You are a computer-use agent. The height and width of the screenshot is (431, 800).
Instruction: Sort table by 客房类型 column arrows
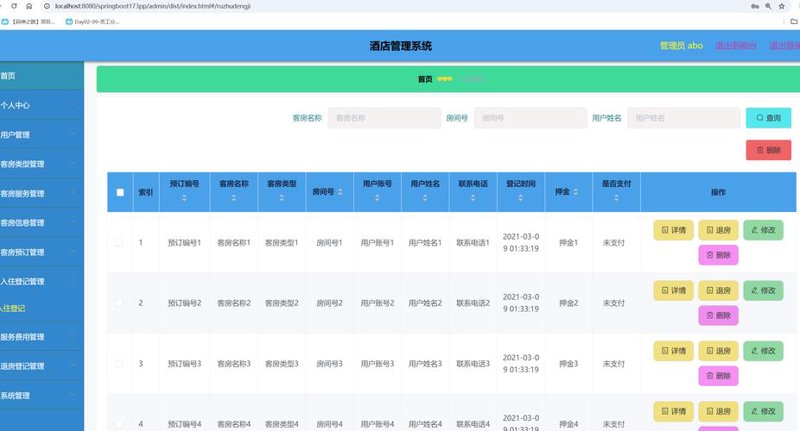click(282, 198)
